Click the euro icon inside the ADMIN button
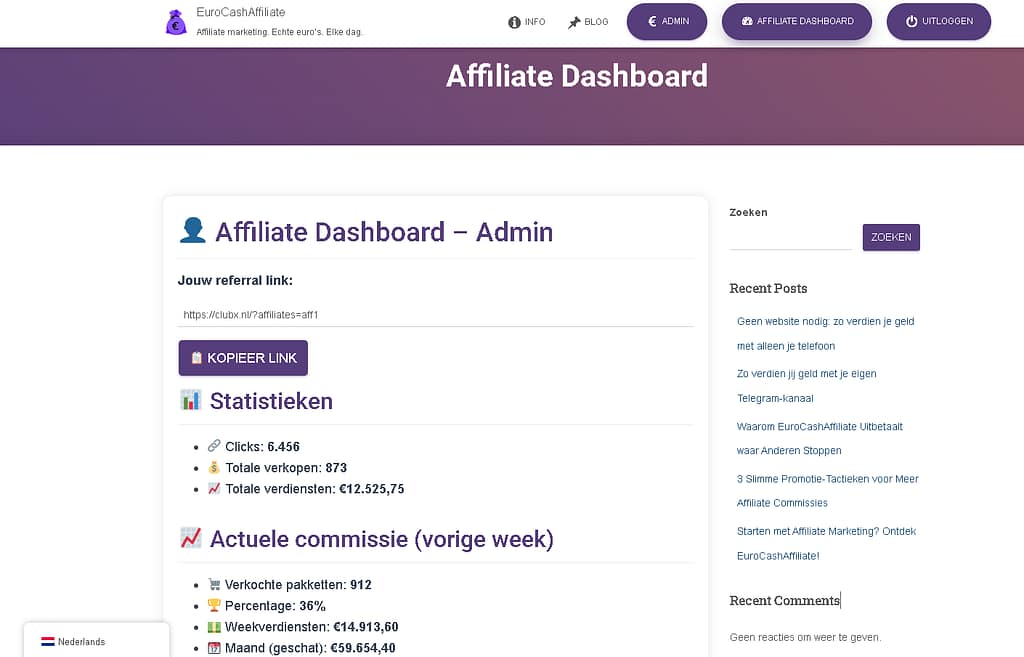 coord(653,21)
